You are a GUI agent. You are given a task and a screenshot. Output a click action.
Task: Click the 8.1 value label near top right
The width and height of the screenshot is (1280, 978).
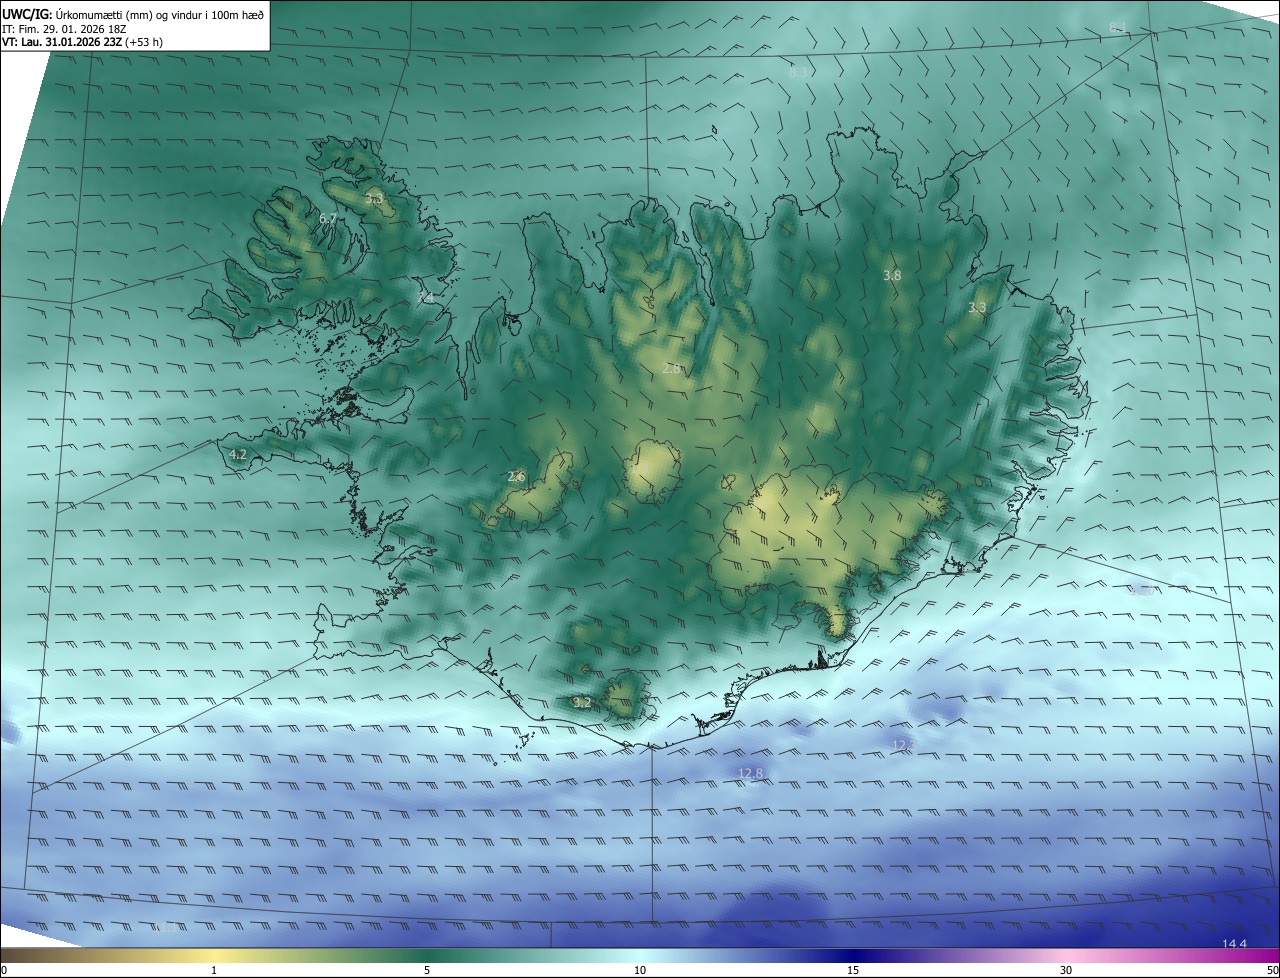click(x=1118, y=27)
